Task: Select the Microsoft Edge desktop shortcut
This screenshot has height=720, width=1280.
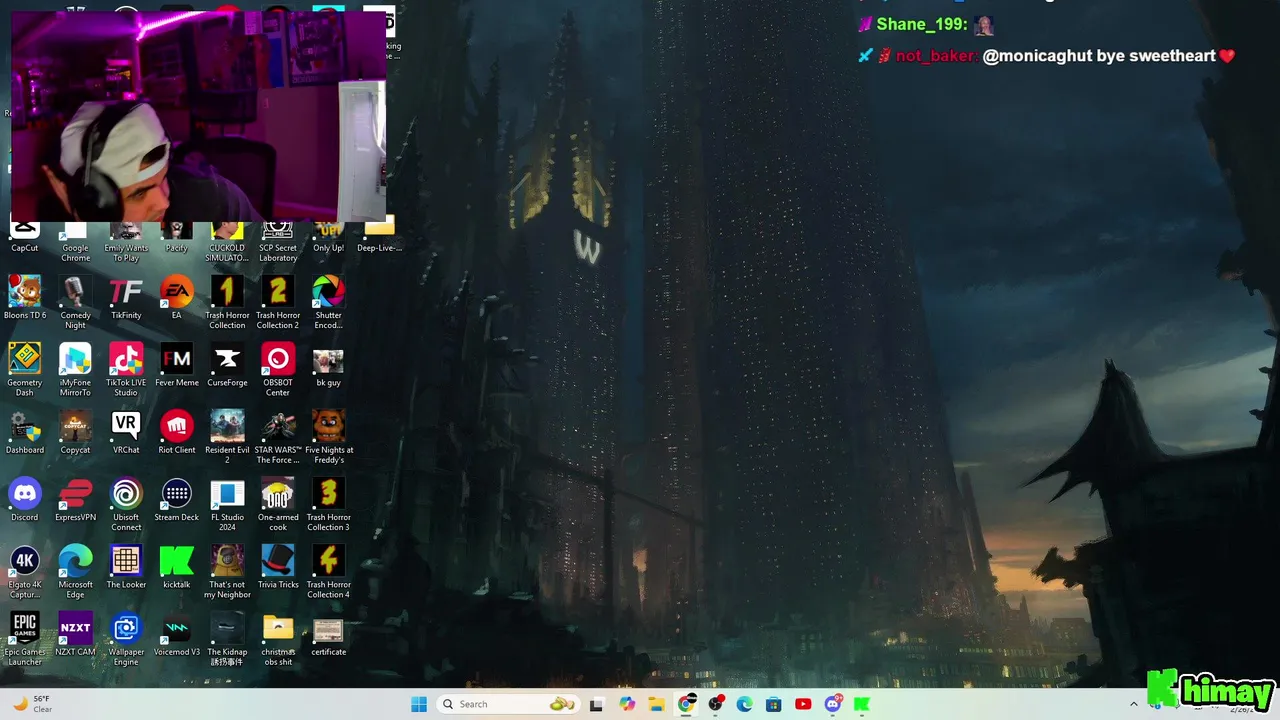Action: pos(75,572)
